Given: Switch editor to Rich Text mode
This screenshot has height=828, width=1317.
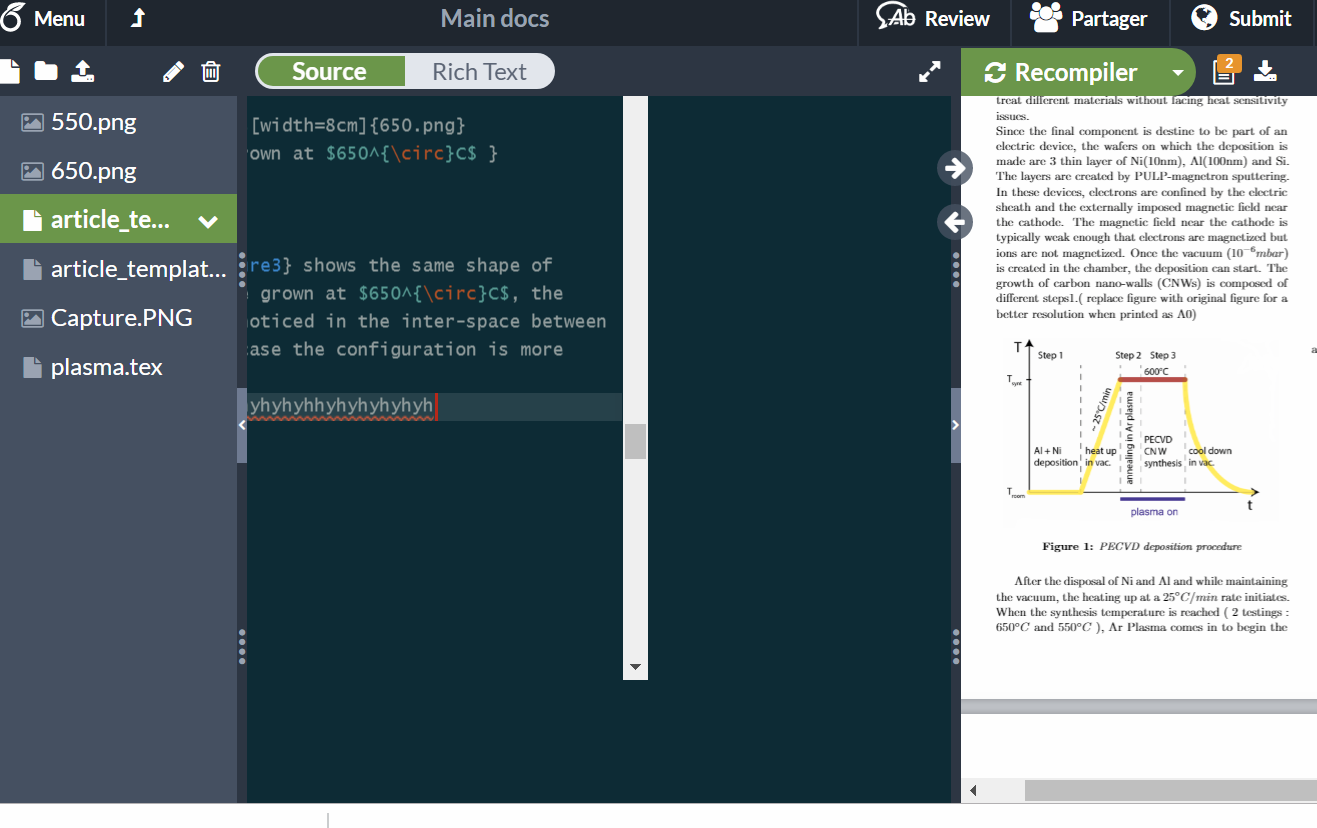Looking at the screenshot, I should point(479,72).
